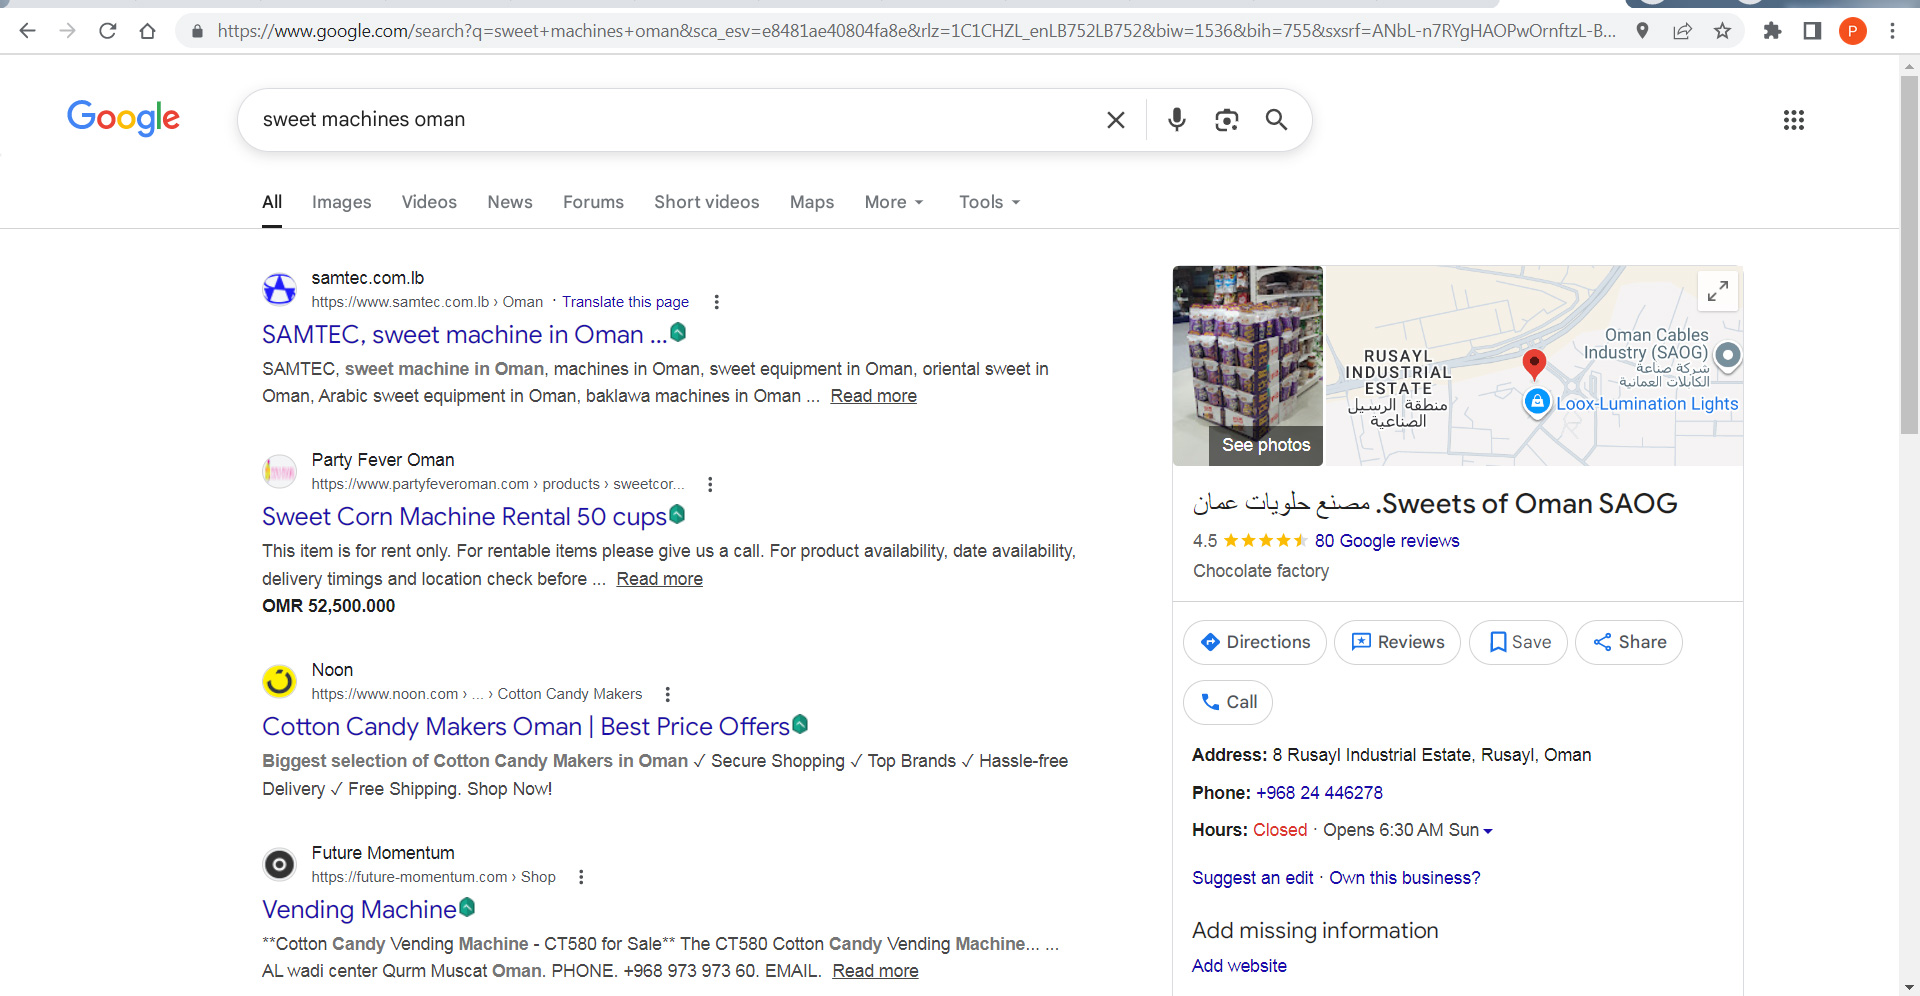1920x996 pixels.
Task: Click the Noon site favicon
Action: click(279, 681)
